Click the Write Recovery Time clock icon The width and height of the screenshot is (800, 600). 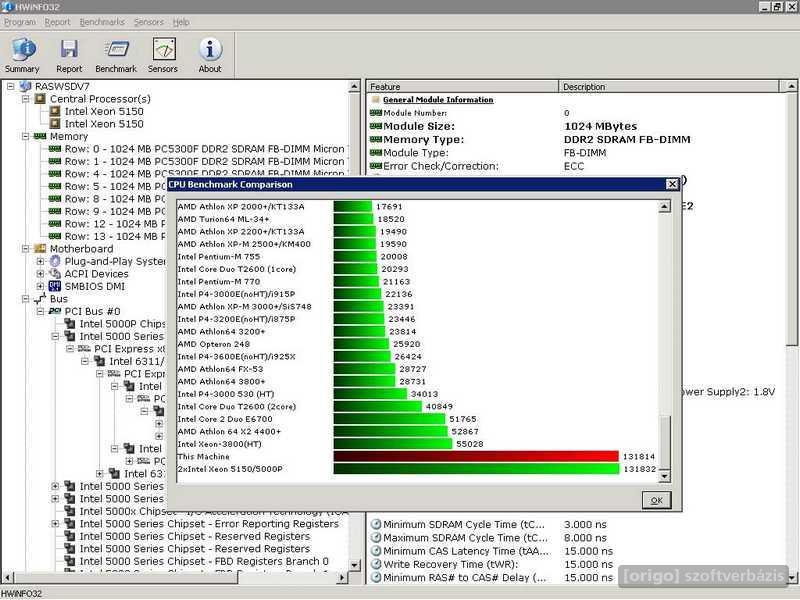376,564
